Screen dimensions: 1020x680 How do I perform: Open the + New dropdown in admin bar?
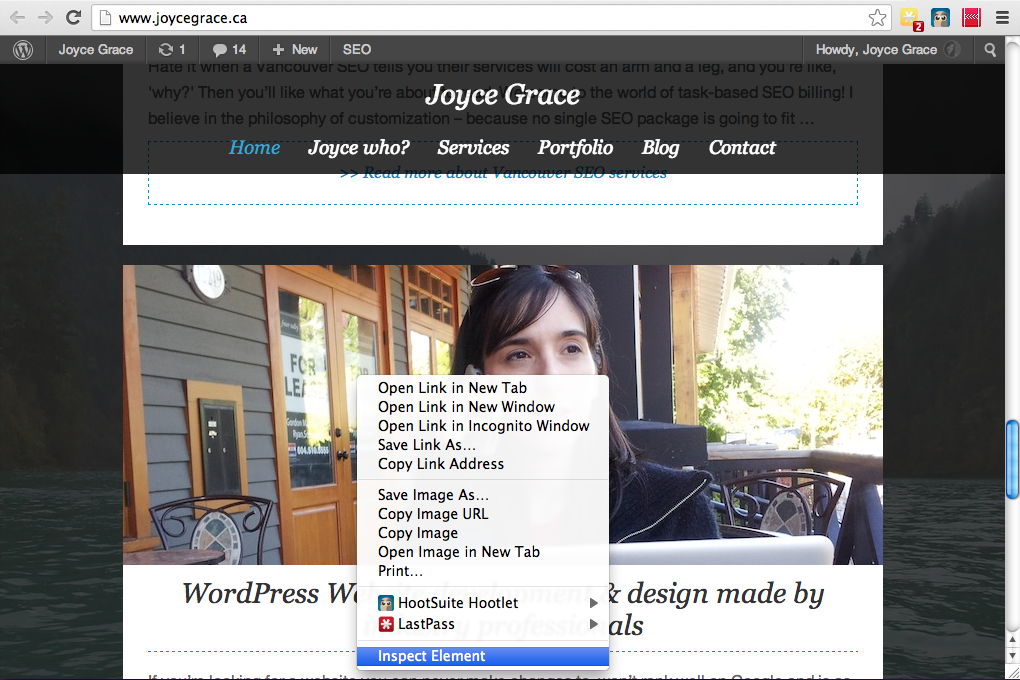pos(295,49)
